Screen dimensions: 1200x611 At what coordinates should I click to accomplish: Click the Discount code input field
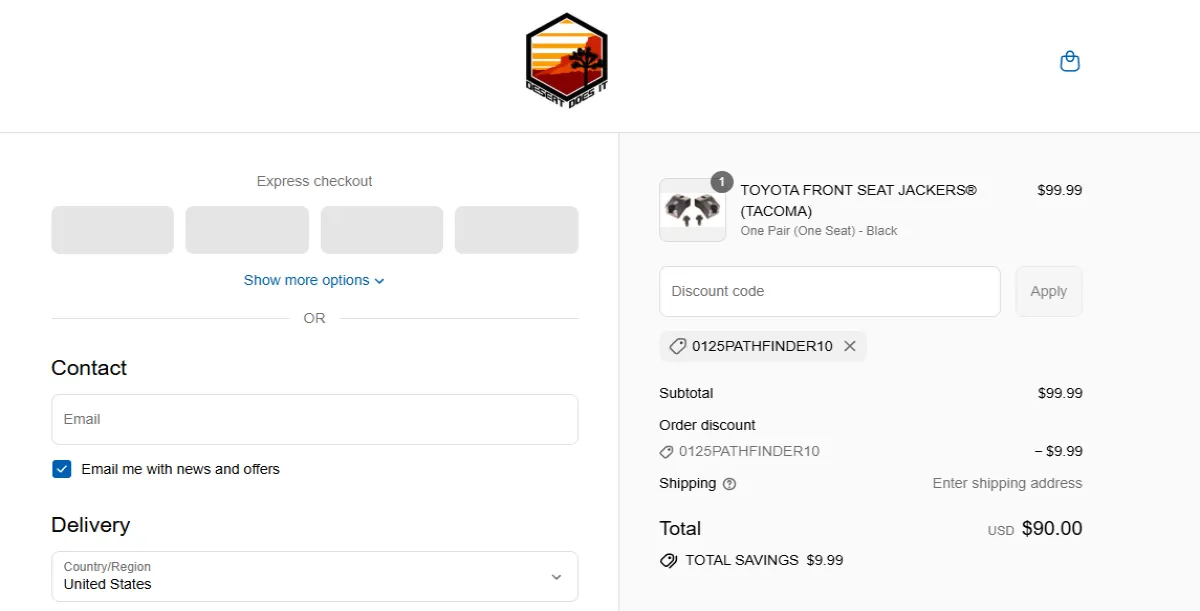point(829,291)
